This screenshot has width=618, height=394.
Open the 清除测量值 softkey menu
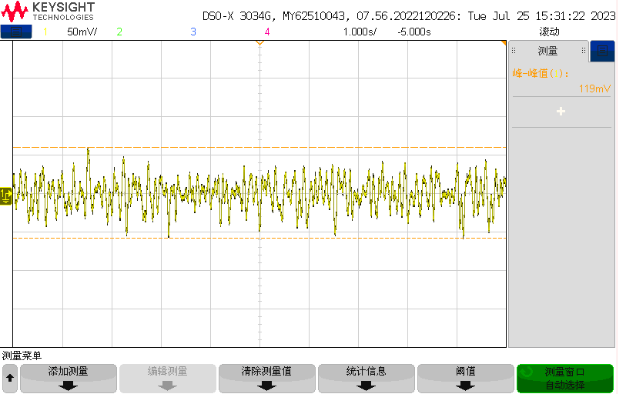267,378
